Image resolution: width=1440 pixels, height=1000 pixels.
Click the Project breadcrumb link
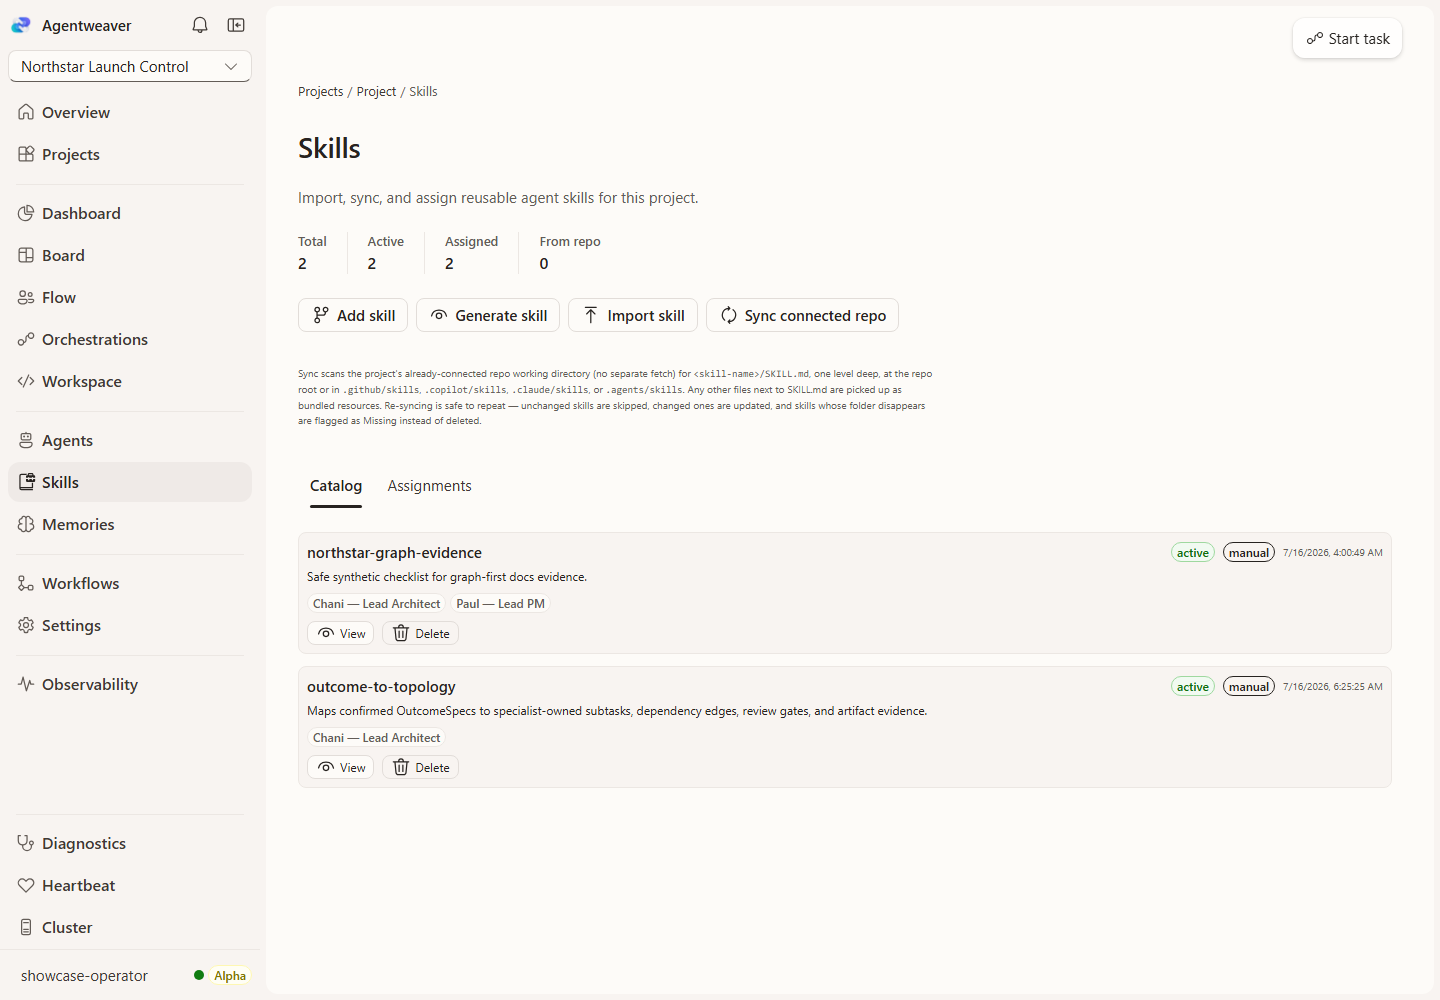point(376,91)
